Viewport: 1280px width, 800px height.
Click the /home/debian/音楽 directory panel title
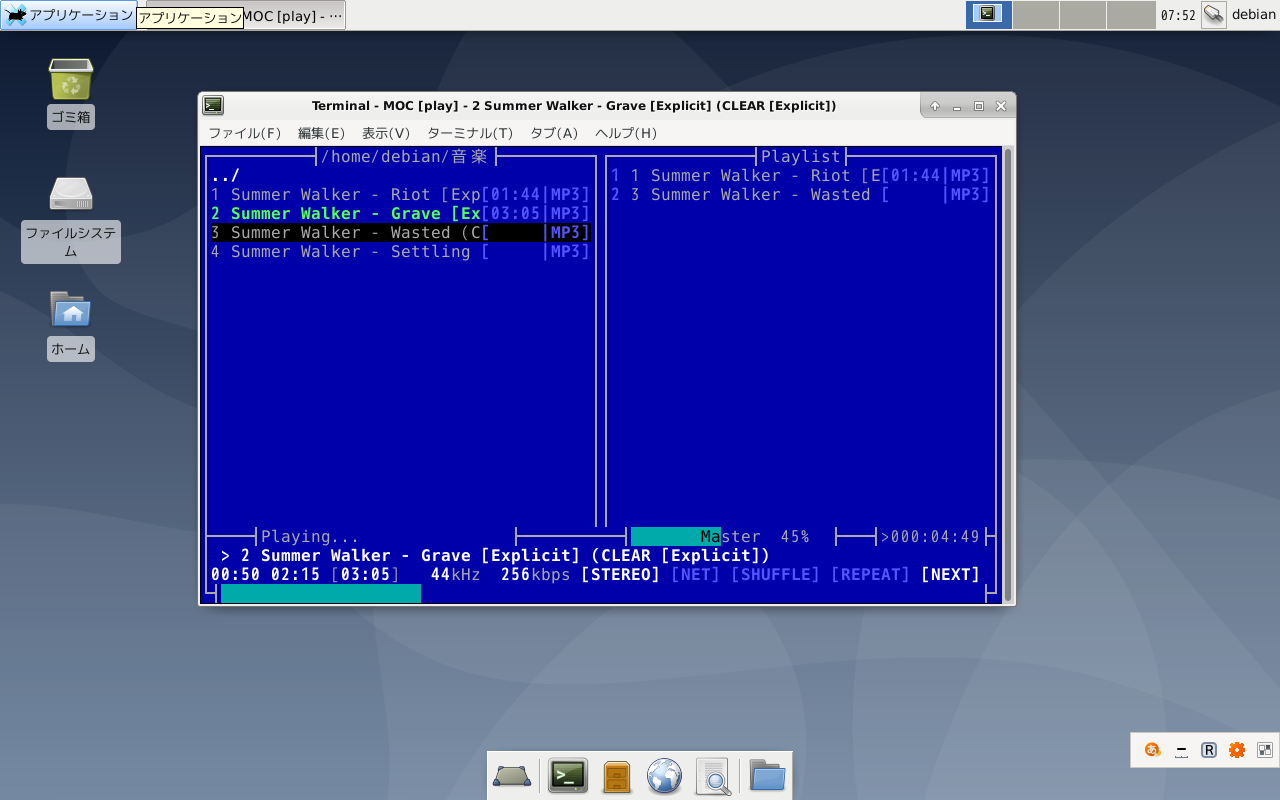(x=406, y=157)
